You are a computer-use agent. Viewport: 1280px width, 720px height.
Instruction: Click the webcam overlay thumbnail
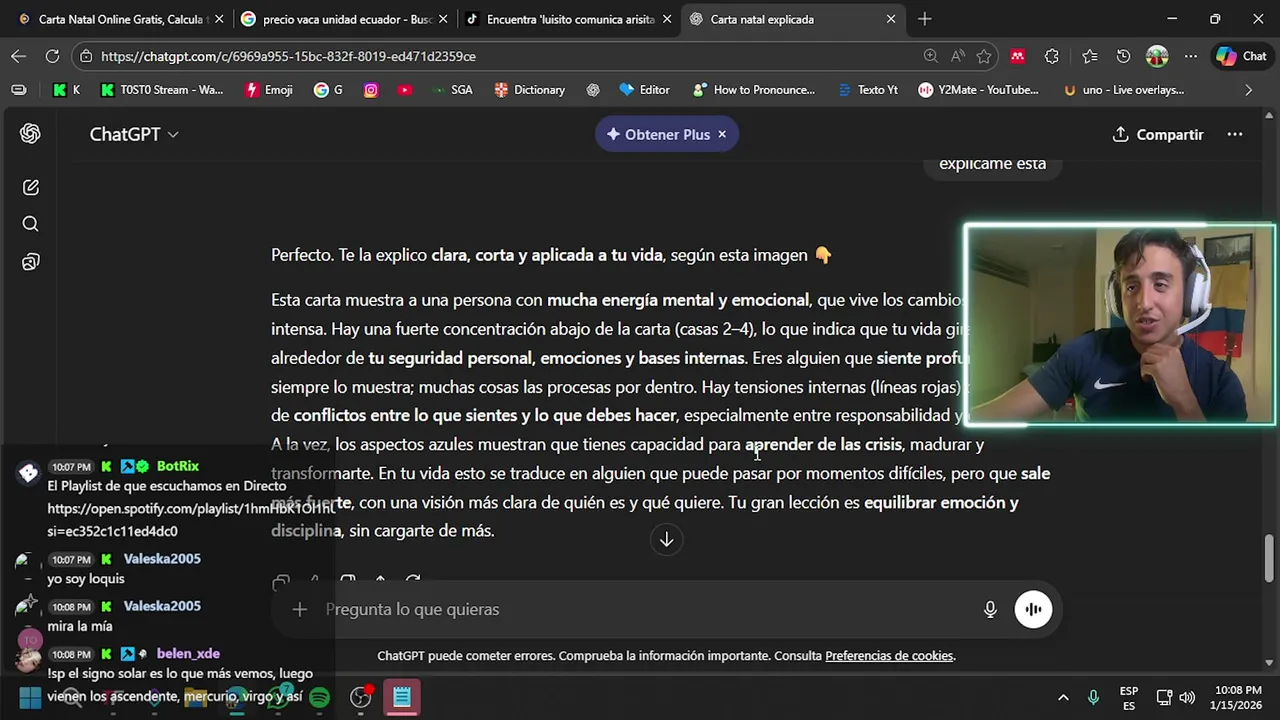pos(1120,325)
